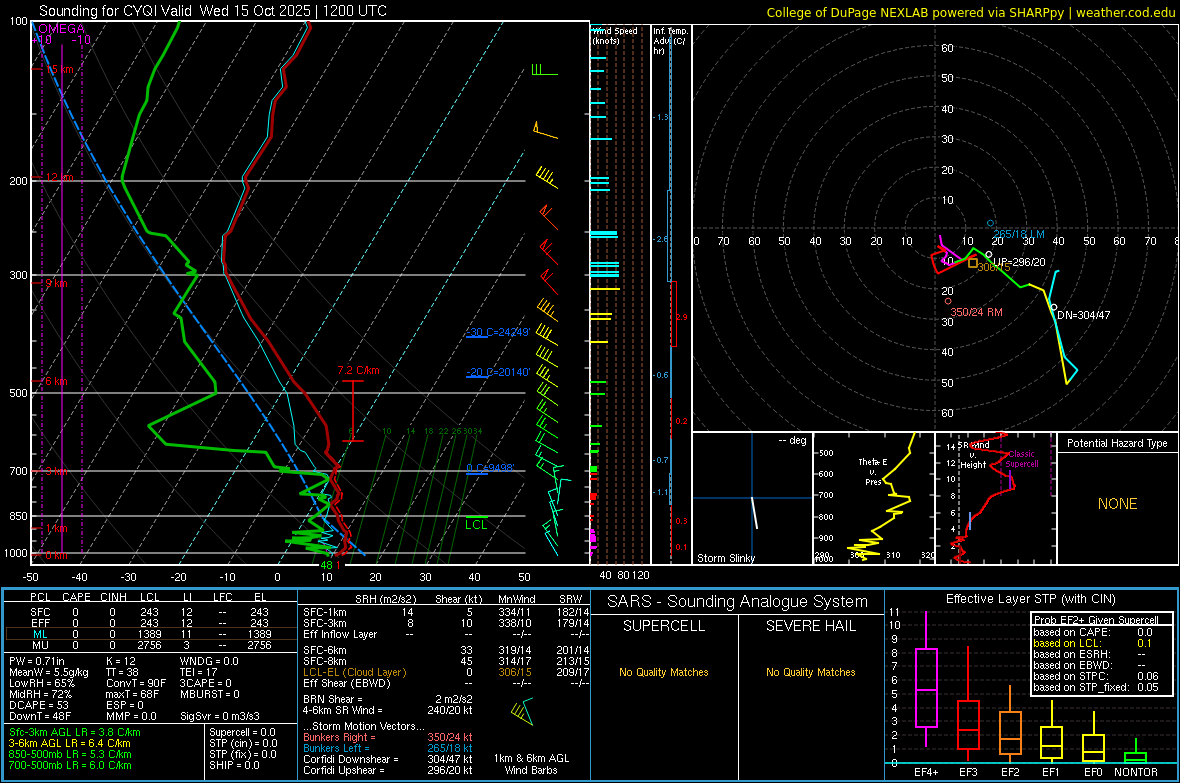Click the SR Wind v. Height inset label
Screen dimensions: 1180x783
pos(974,455)
